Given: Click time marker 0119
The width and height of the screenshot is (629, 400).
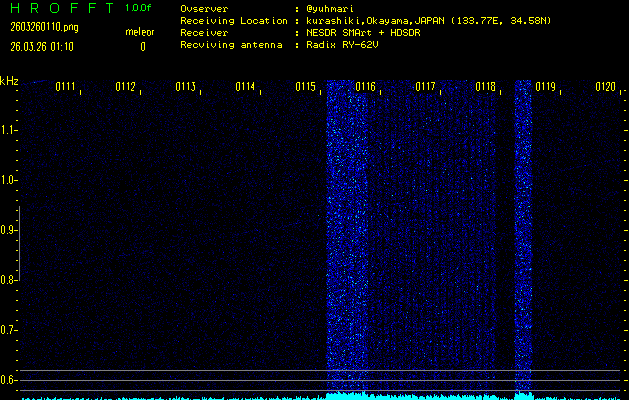Looking at the screenshot, I should click(x=545, y=87).
